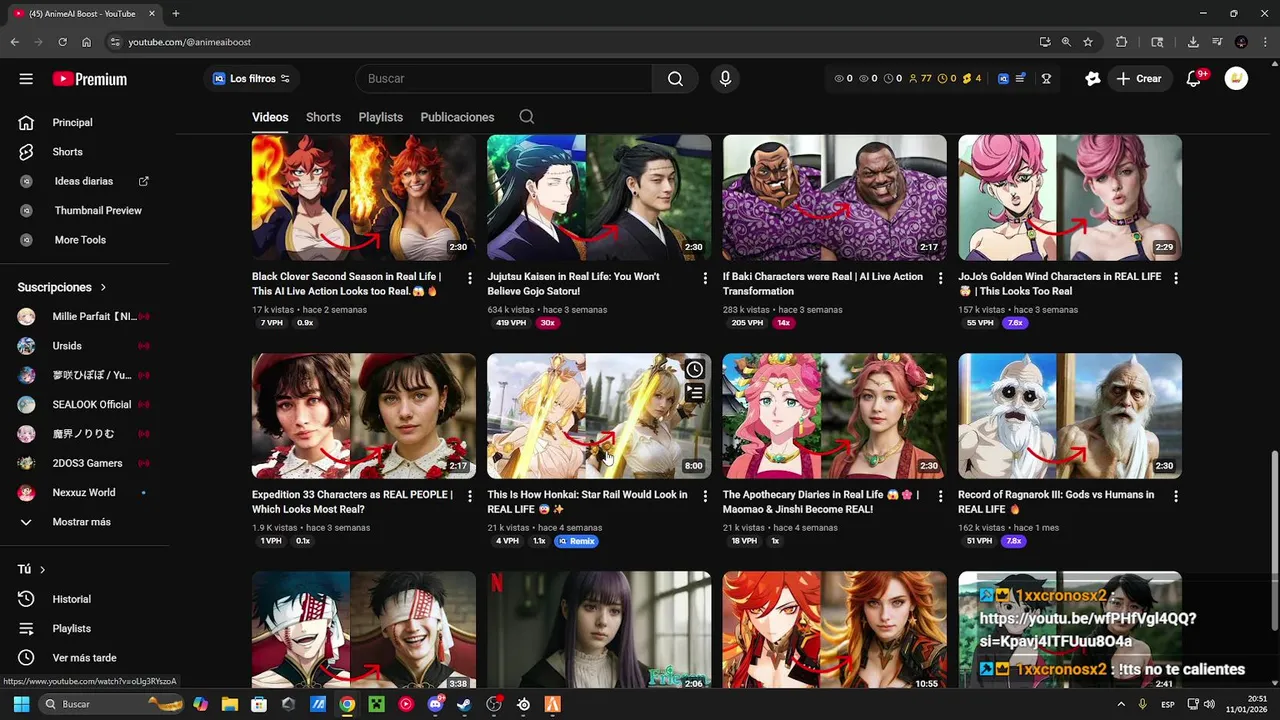Open browser extensions puzzle icon
The width and height of the screenshot is (1280, 720).
pyautogui.click(x=1121, y=42)
